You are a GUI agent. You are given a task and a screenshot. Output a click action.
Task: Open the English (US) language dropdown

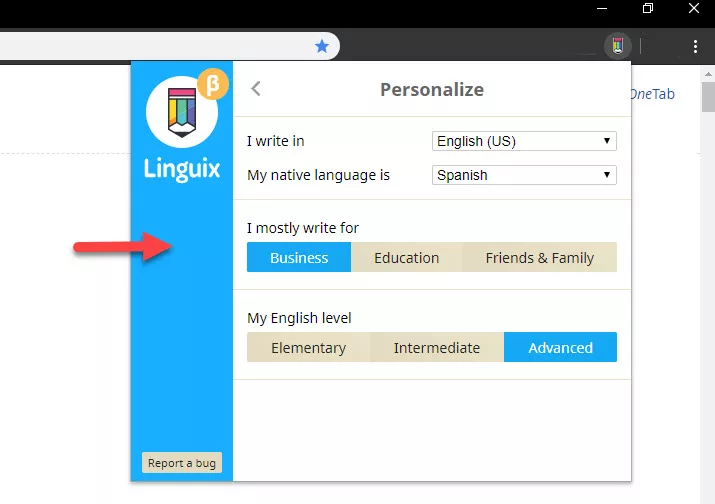coord(524,141)
